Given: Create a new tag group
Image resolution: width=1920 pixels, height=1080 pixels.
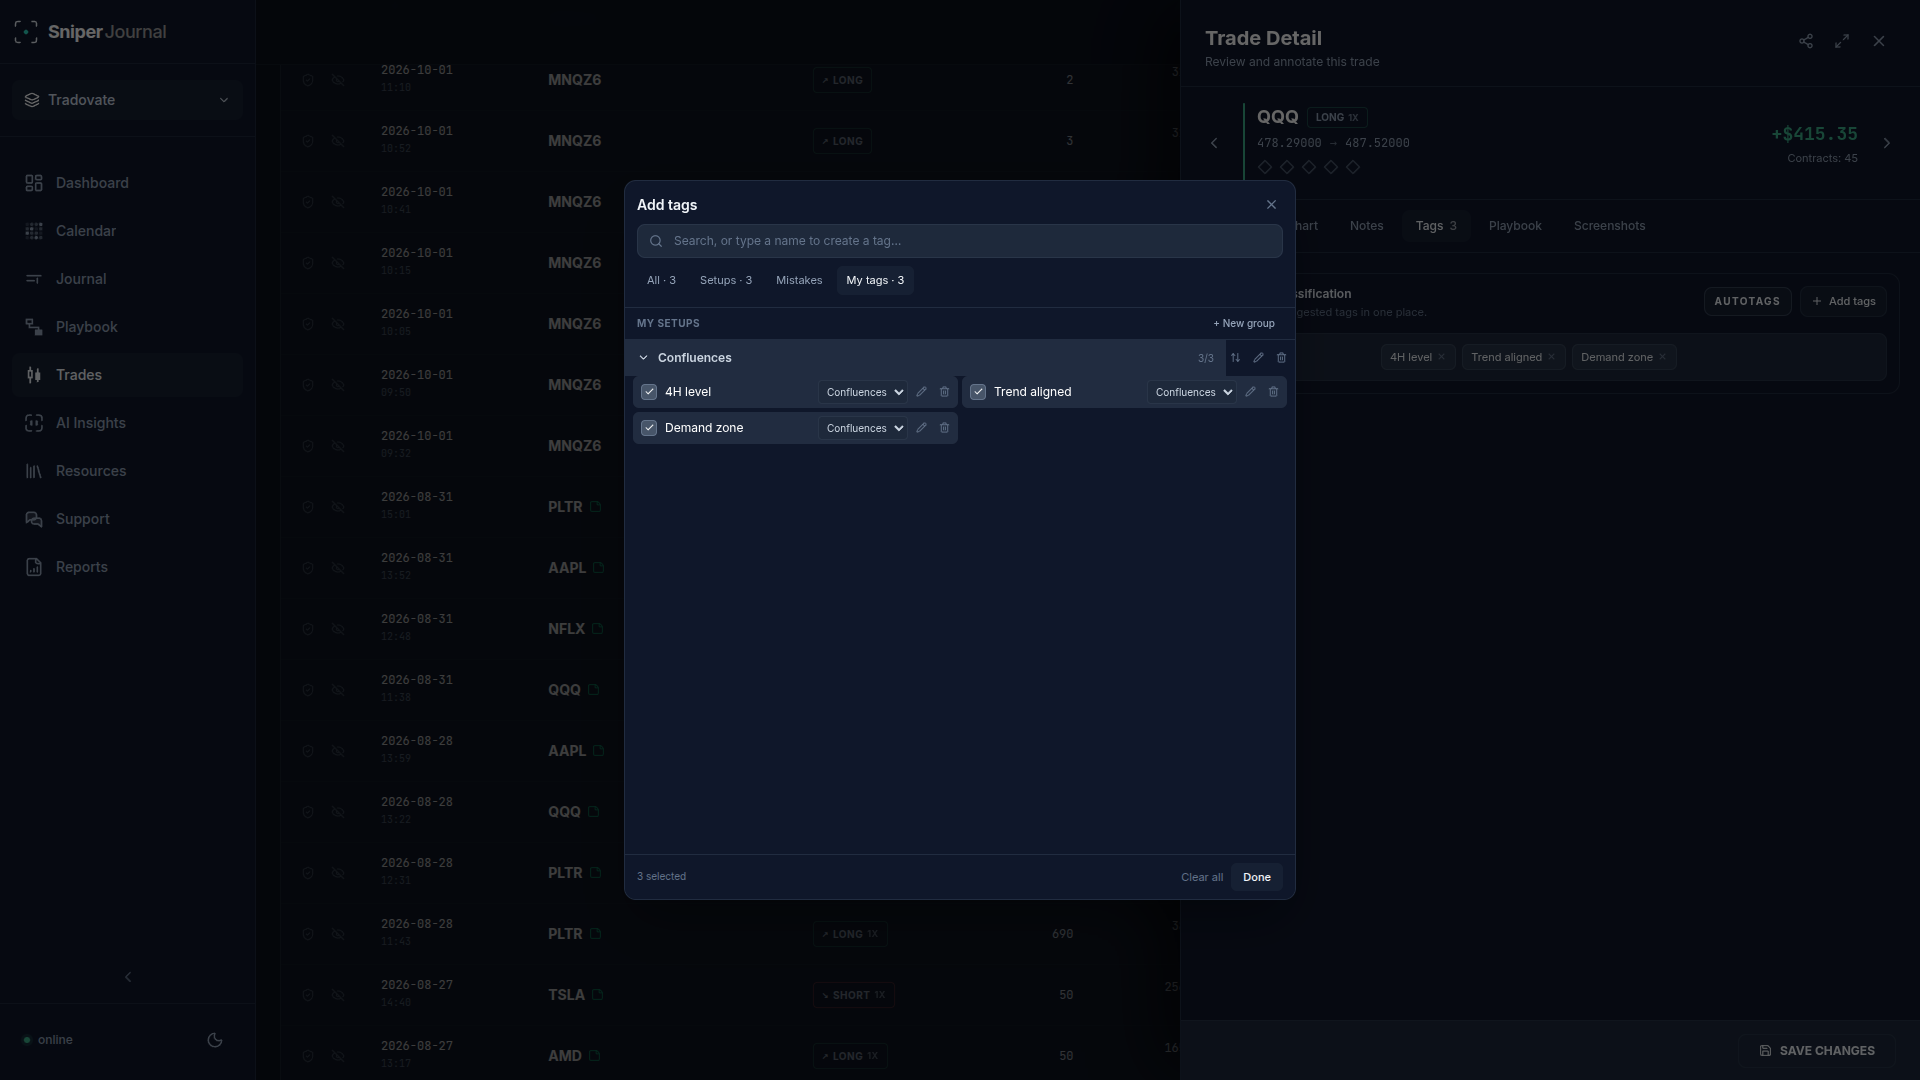Looking at the screenshot, I should tap(1244, 323).
